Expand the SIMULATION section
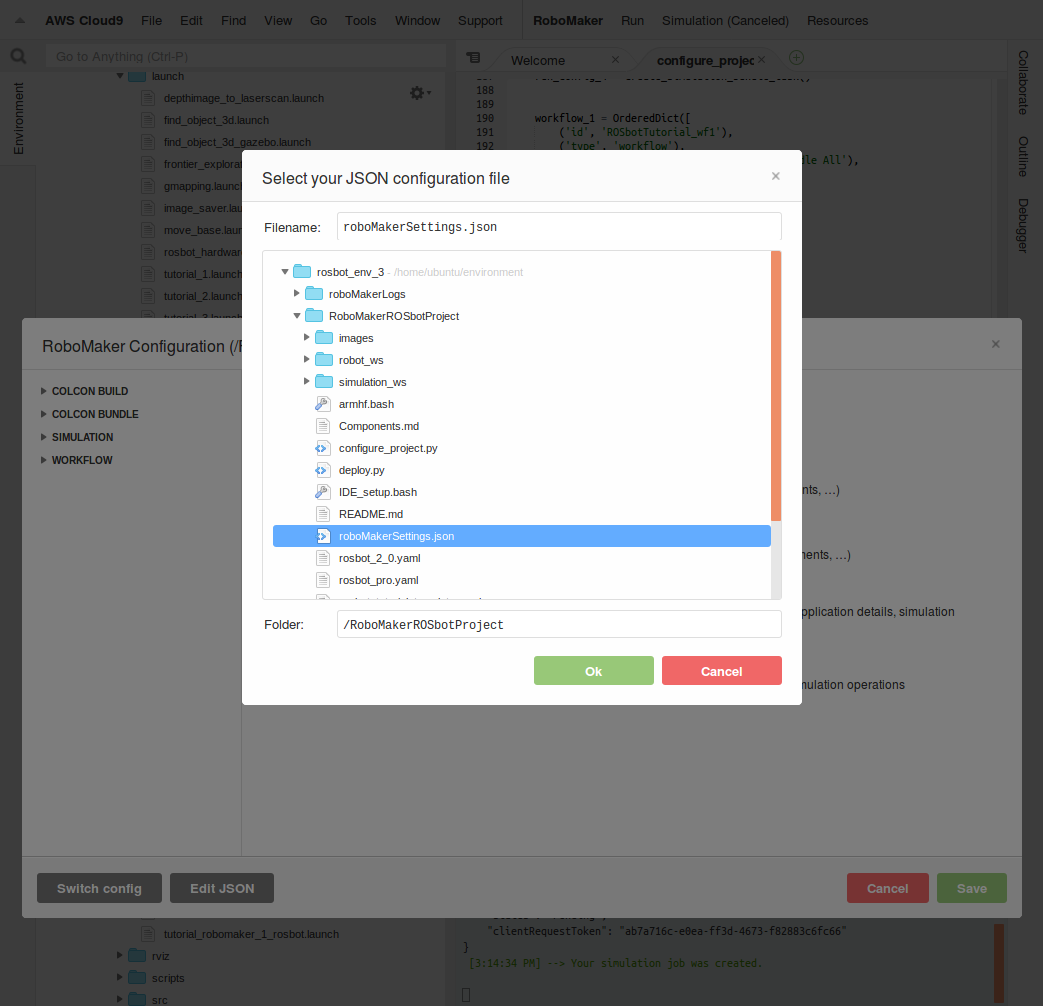 point(43,437)
